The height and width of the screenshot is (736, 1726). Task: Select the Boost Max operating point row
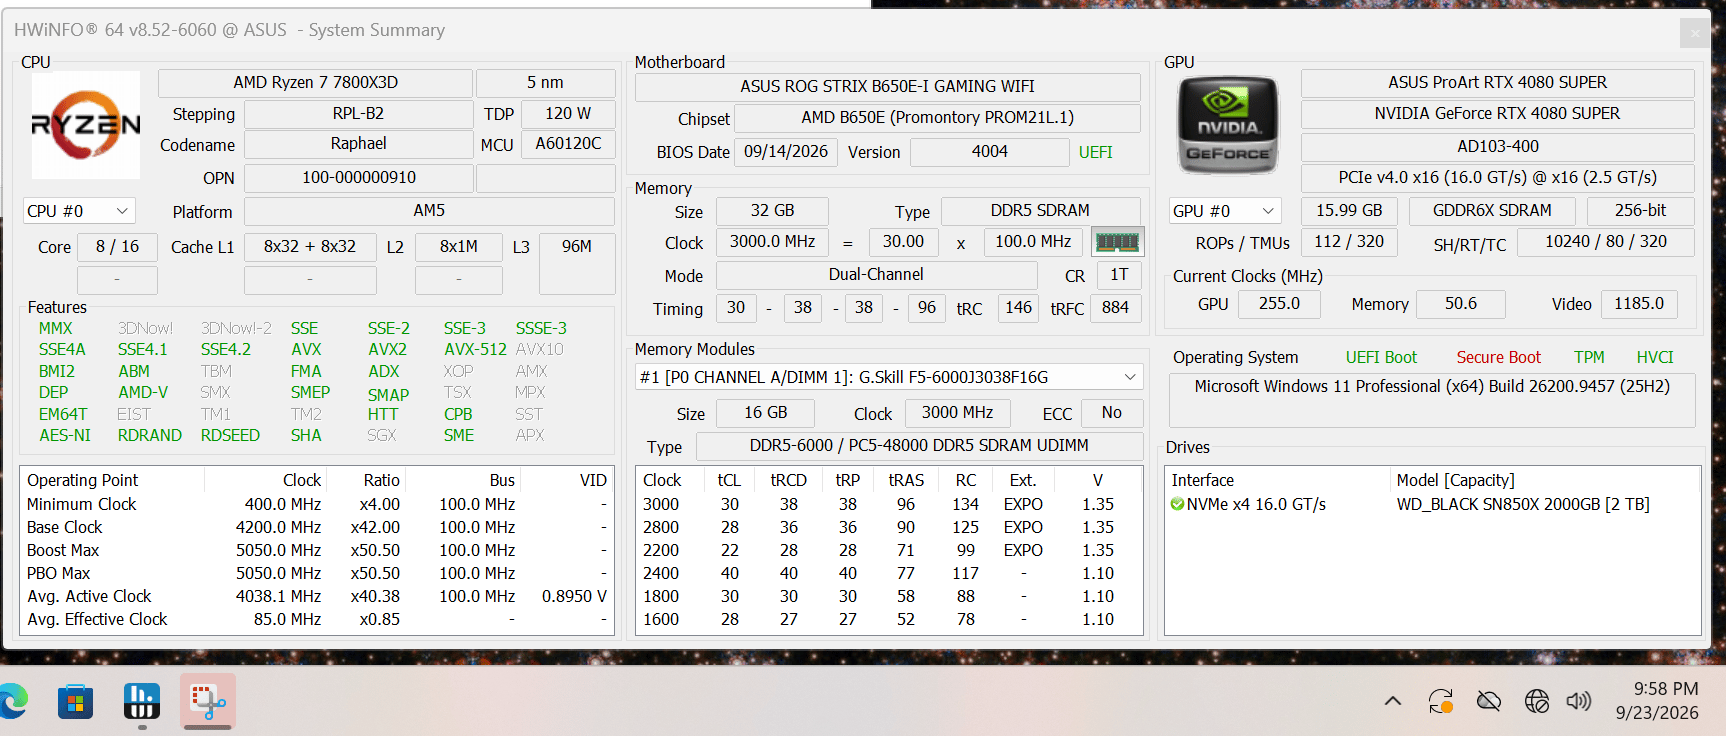[x=317, y=551]
